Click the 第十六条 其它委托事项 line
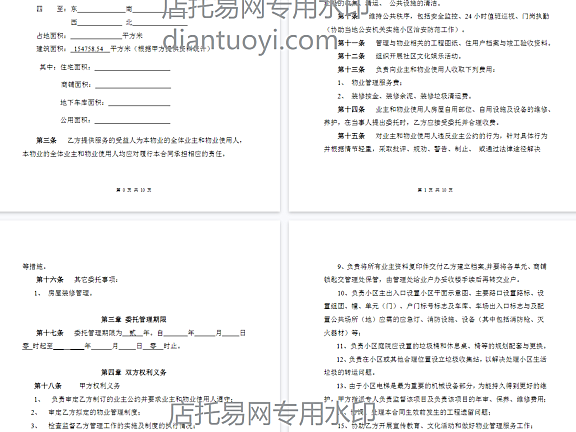 pos(77,280)
